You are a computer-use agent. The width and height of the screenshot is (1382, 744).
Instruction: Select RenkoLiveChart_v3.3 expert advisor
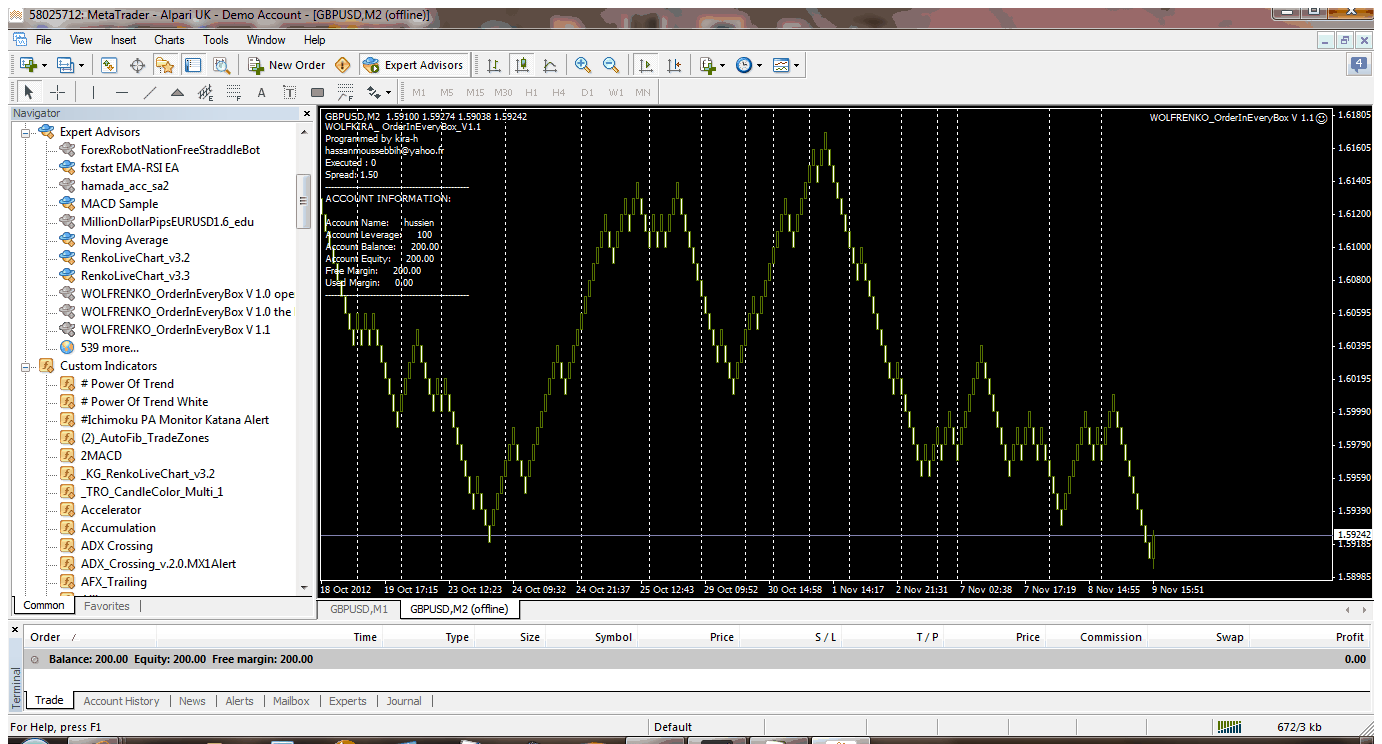click(x=135, y=276)
